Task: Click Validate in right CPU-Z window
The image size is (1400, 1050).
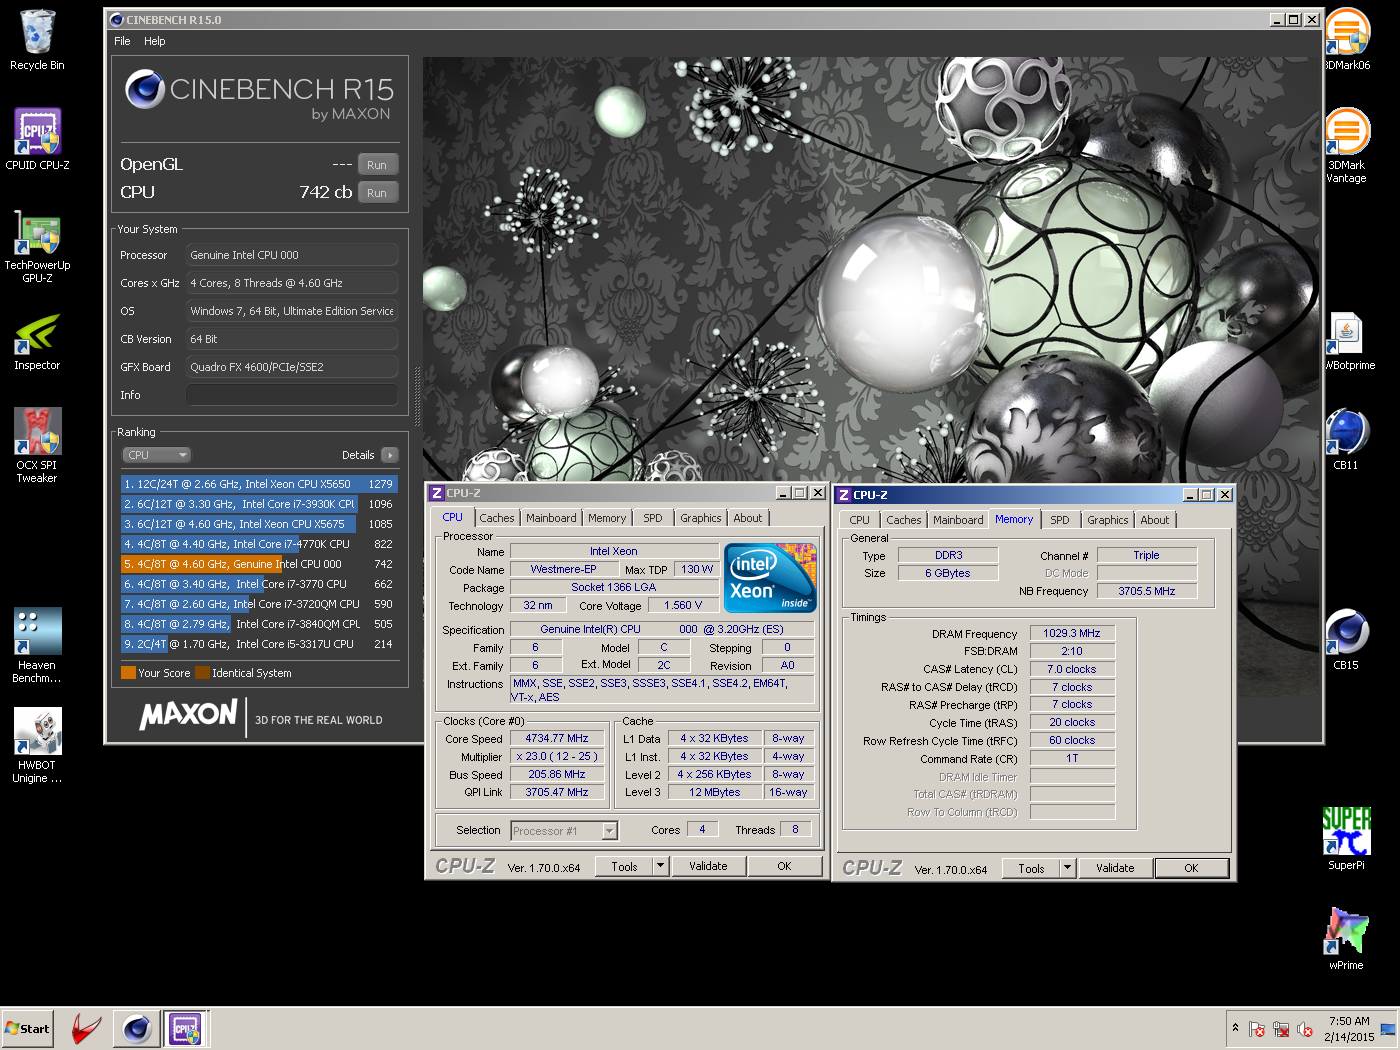Action: 1115,868
